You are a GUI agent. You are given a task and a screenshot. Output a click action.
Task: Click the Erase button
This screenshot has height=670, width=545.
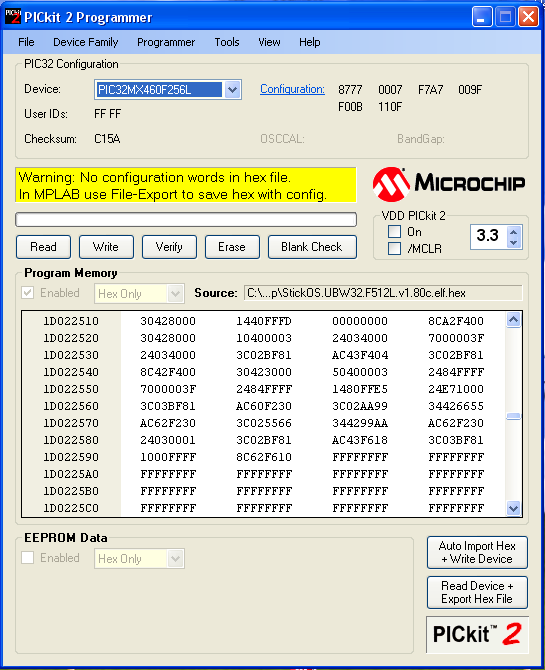[x=232, y=247]
